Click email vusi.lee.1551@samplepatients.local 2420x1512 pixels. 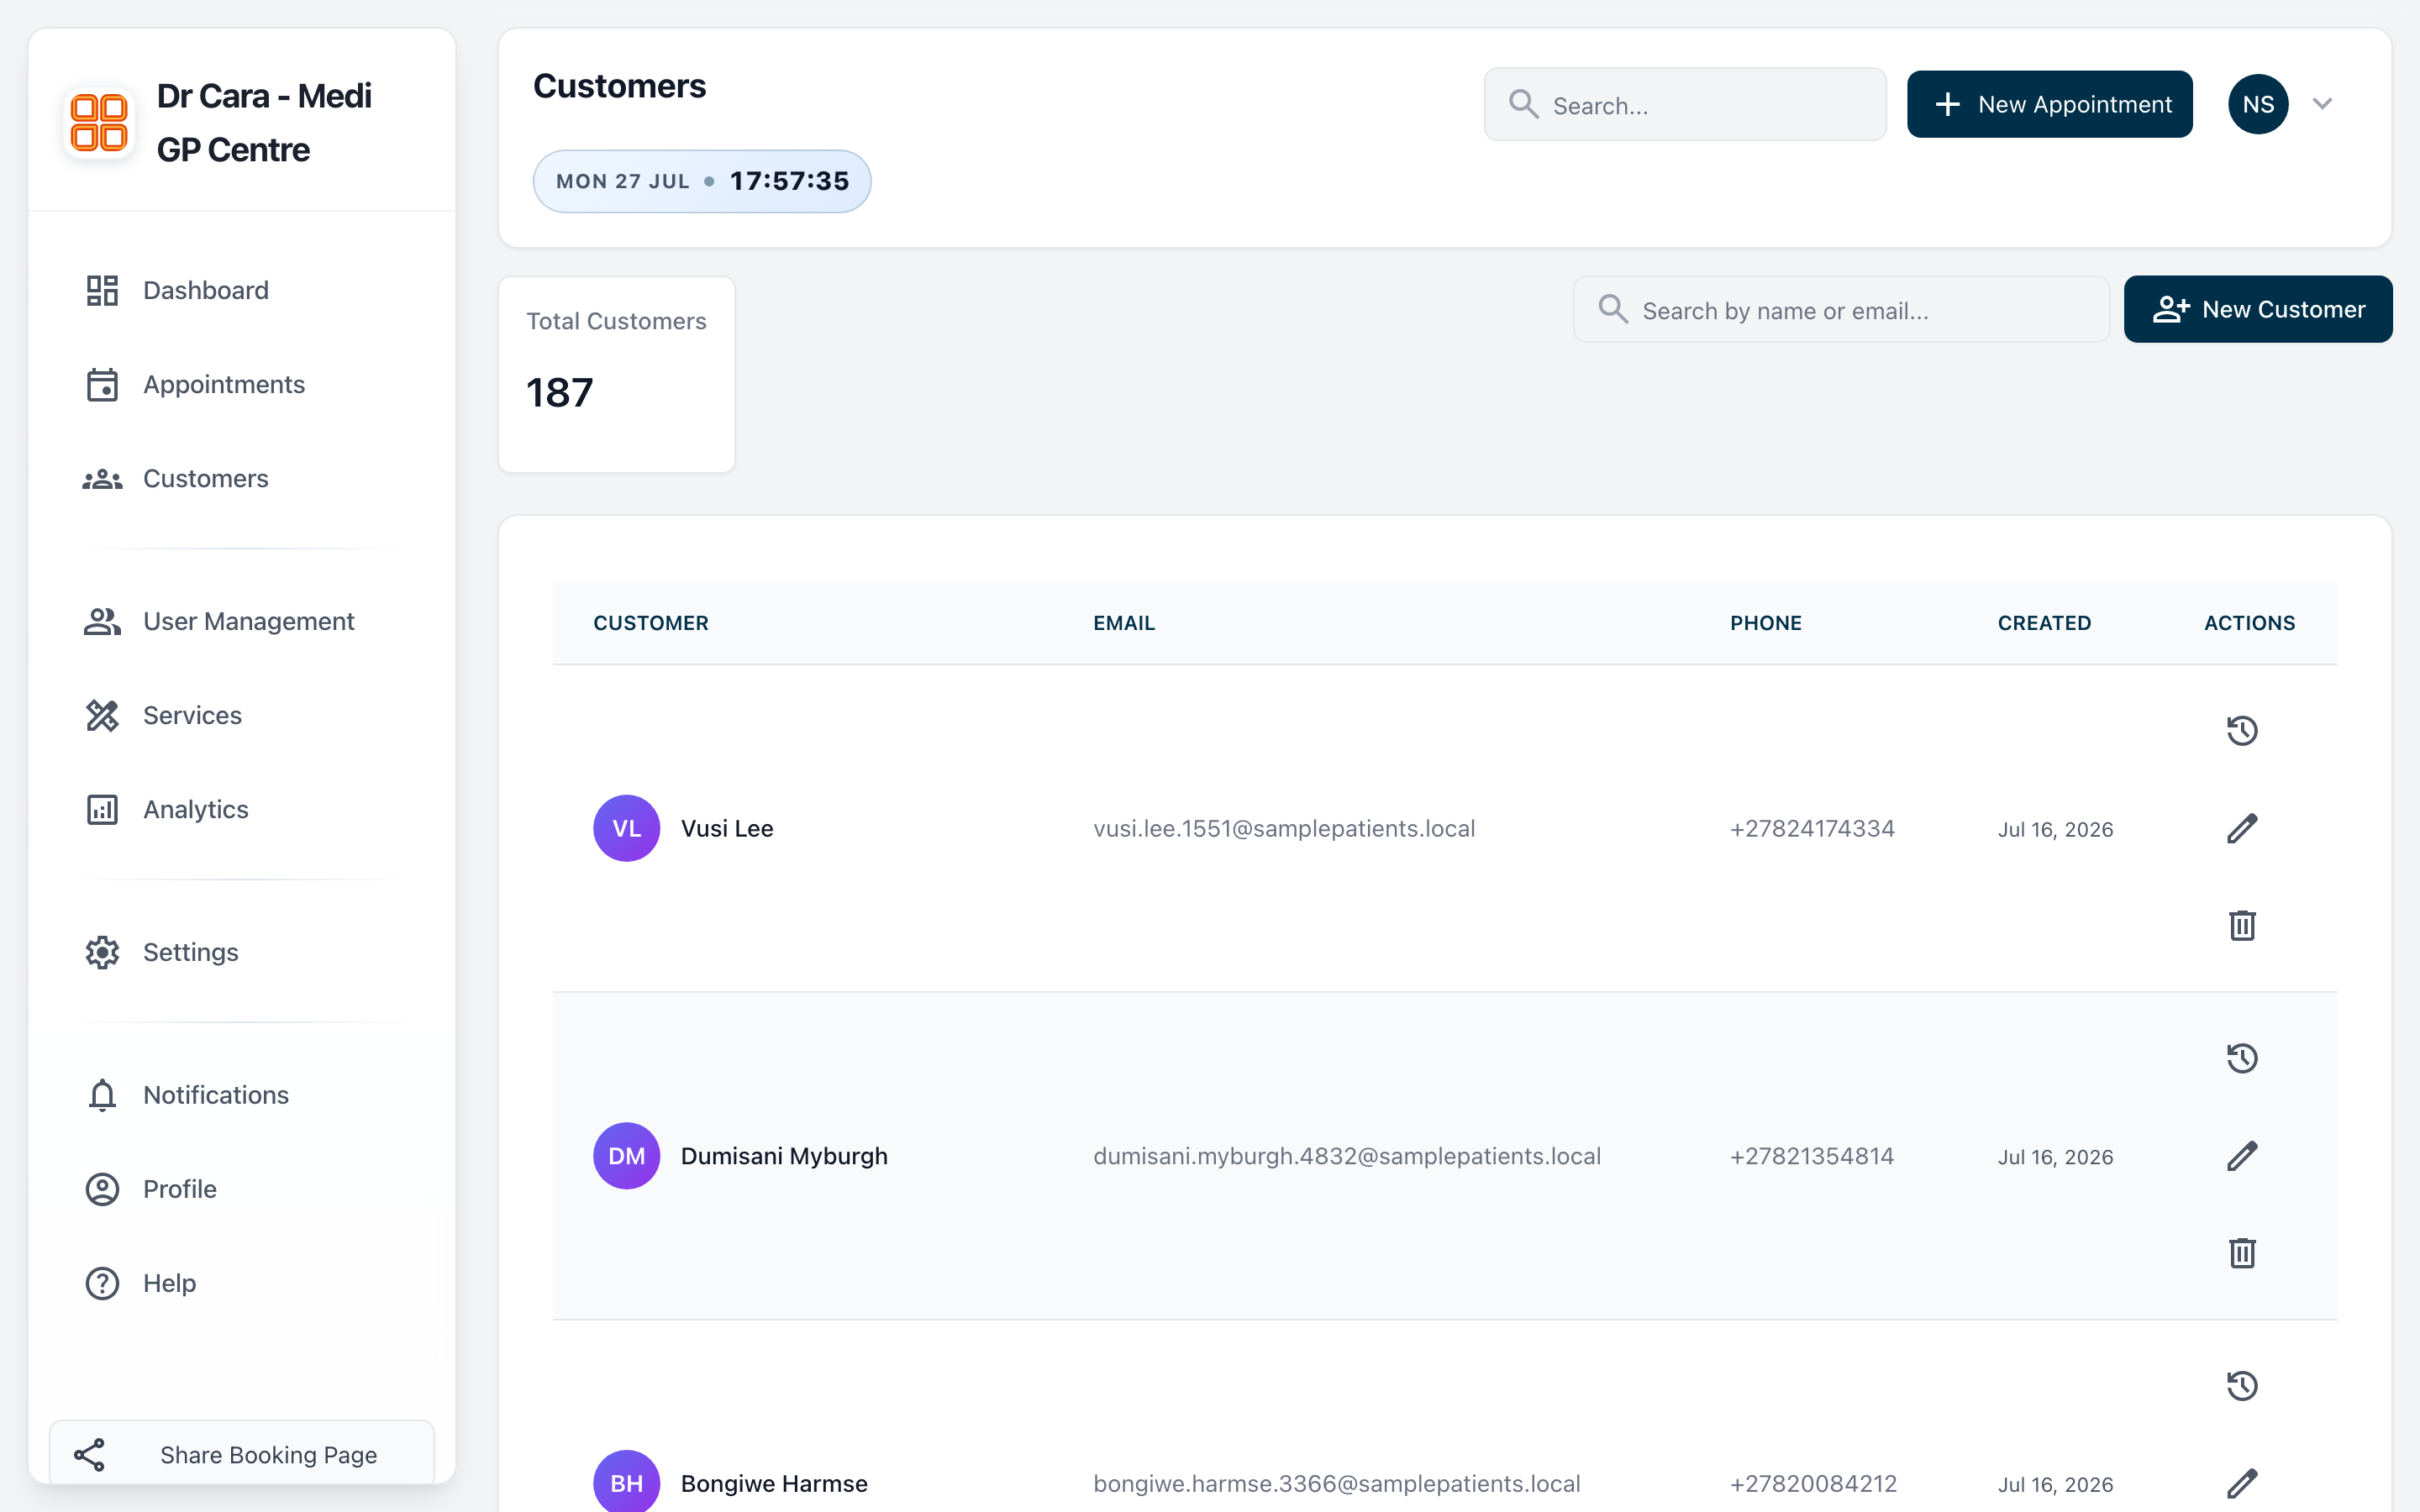[1284, 828]
